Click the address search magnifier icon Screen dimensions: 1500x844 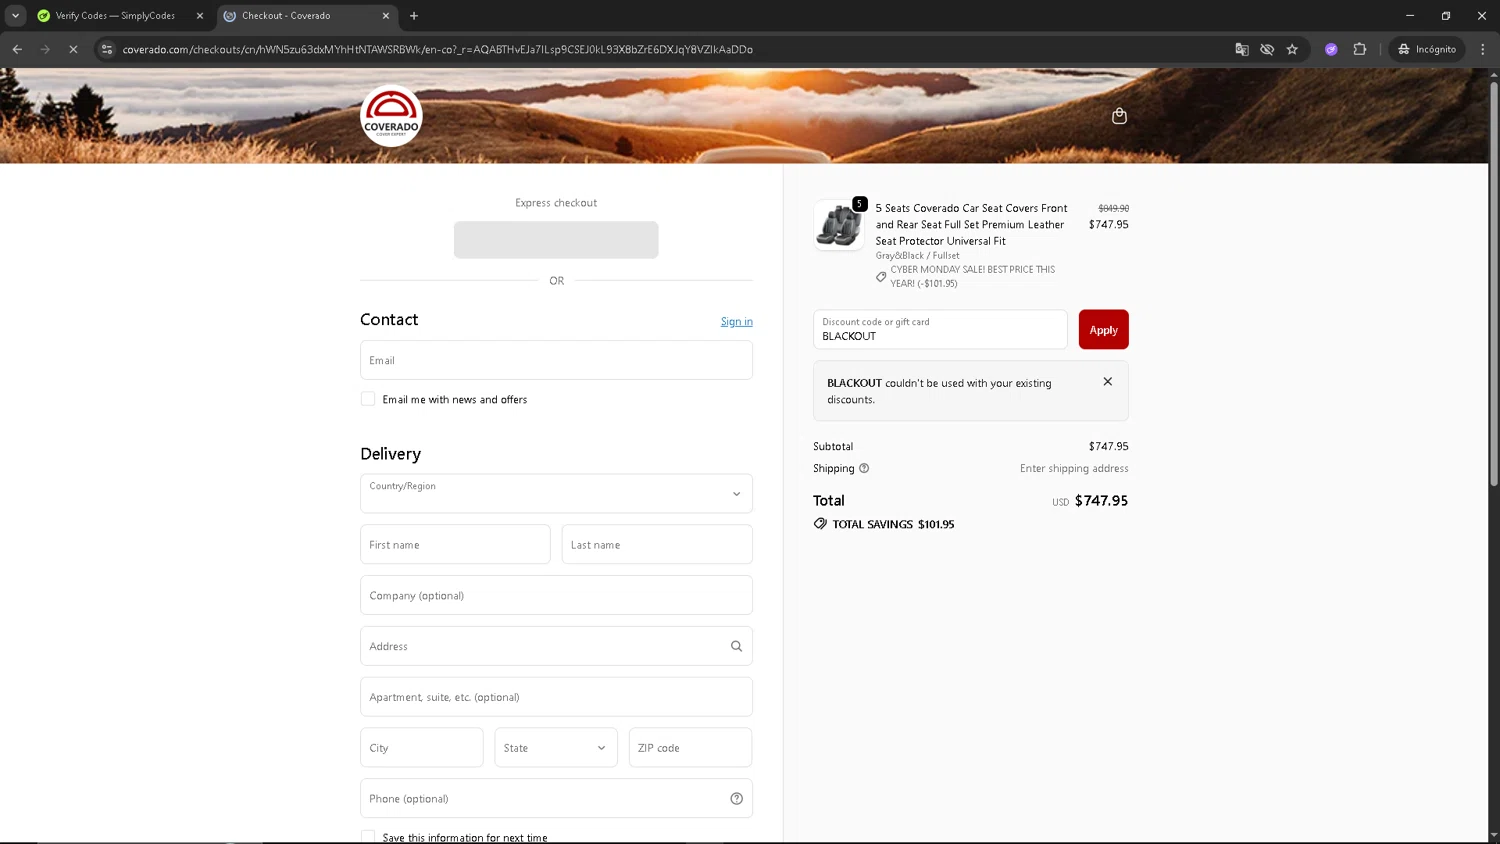tap(736, 646)
